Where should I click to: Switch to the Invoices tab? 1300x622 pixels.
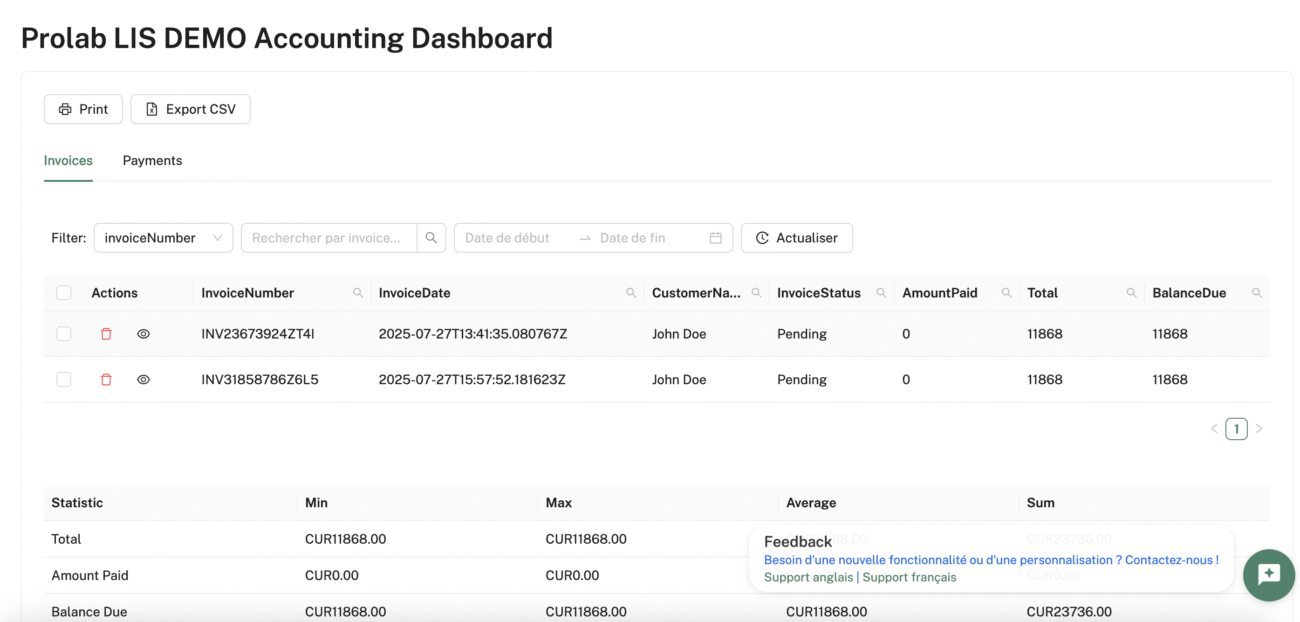click(68, 160)
